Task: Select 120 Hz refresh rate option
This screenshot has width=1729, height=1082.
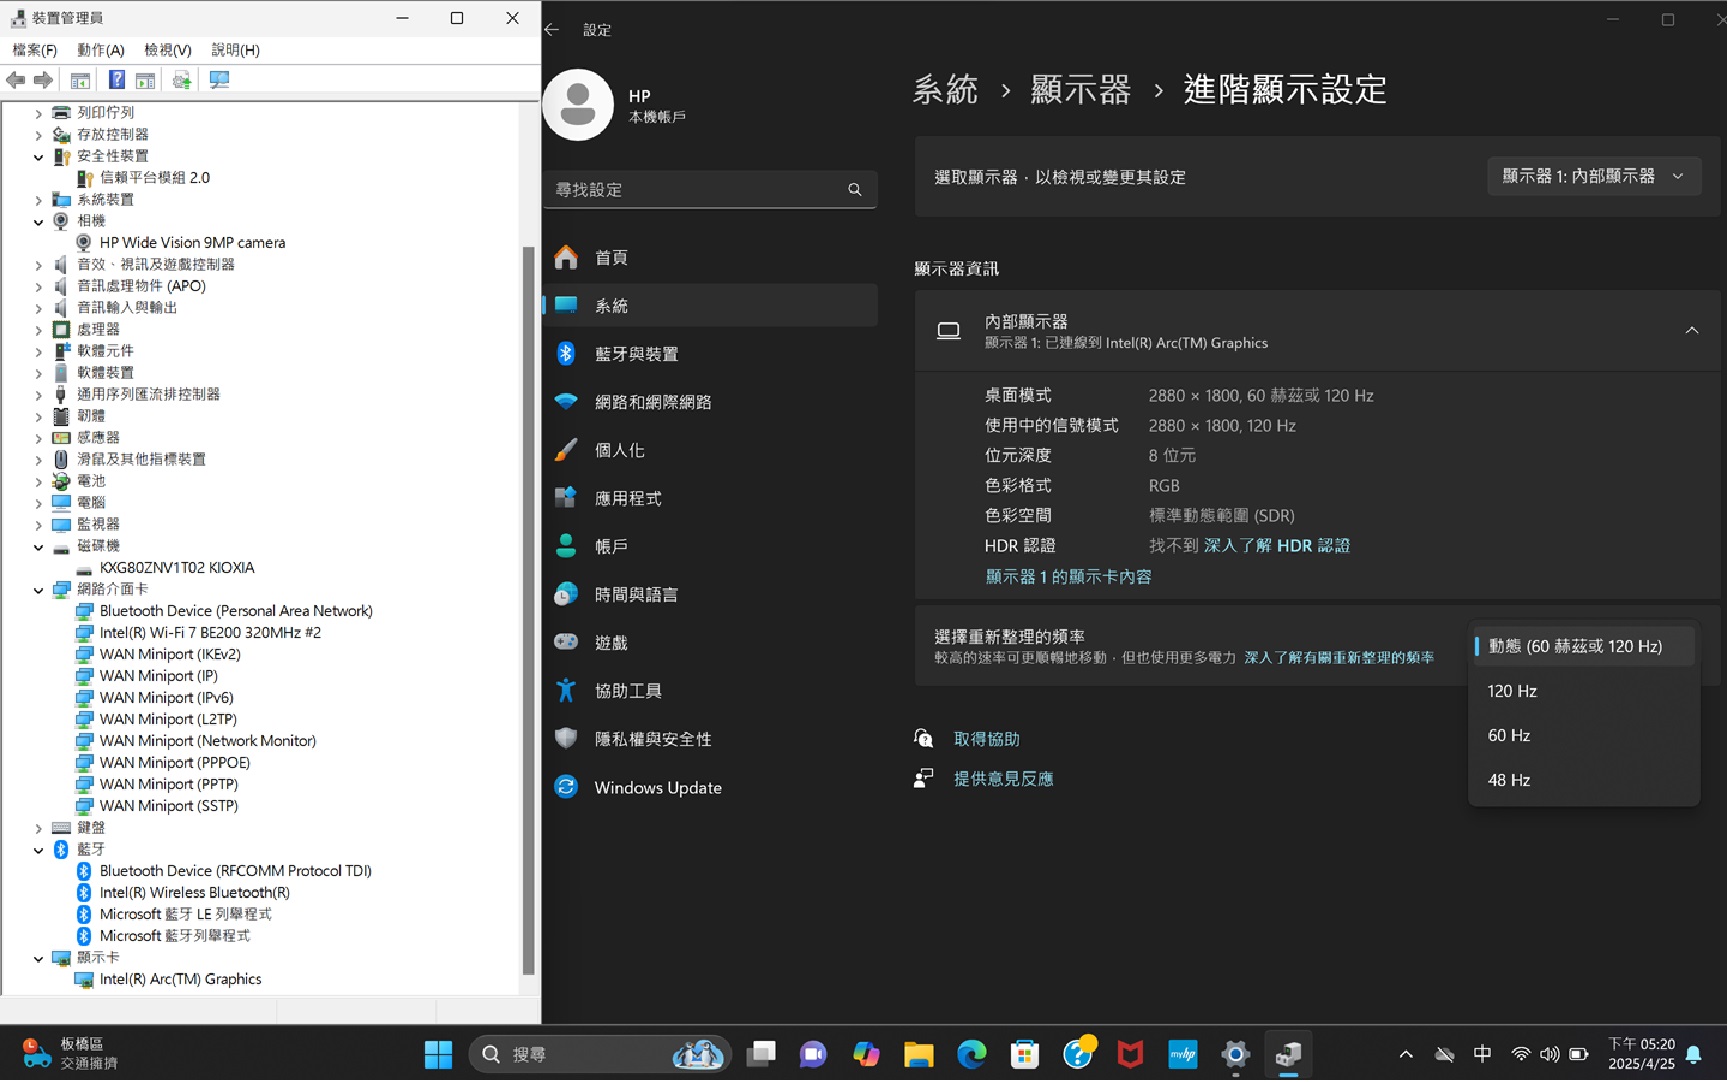Action: [x=1512, y=692]
